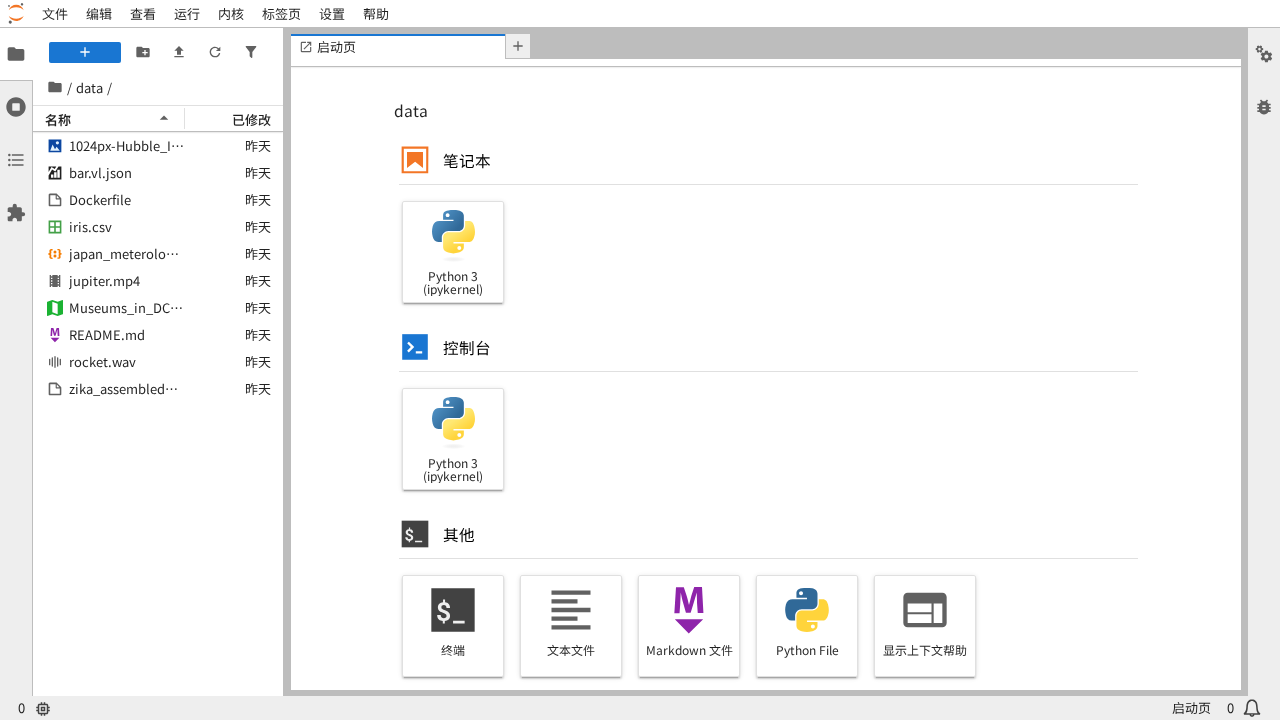Open notifications bell in status bar
Viewport: 1280px width, 720px height.
click(1252, 708)
